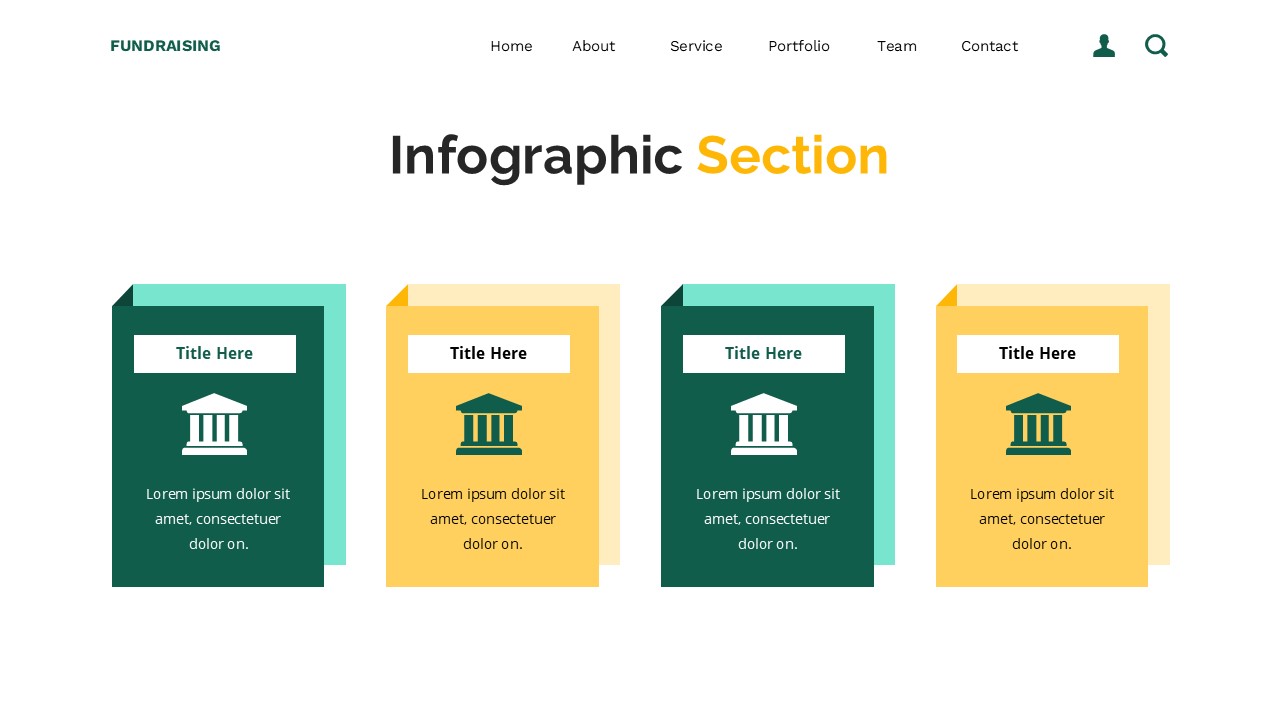Click the bank icon on the rightmost yellow card

pyautogui.click(x=1038, y=424)
